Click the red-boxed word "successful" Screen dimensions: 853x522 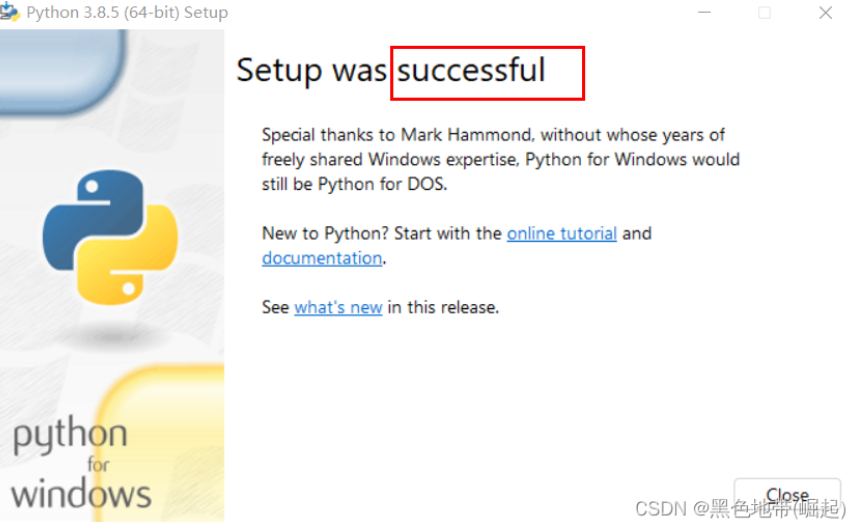click(472, 70)
